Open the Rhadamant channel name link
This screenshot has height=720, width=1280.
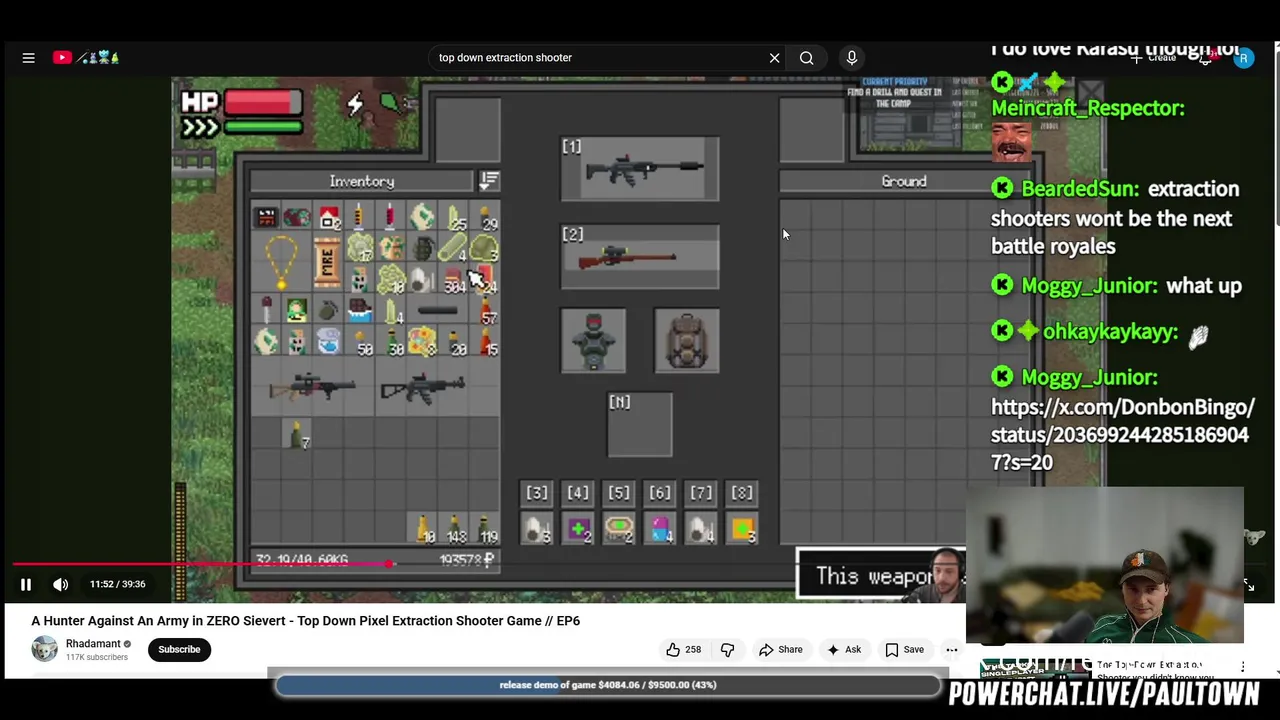[x=93, y=644]
